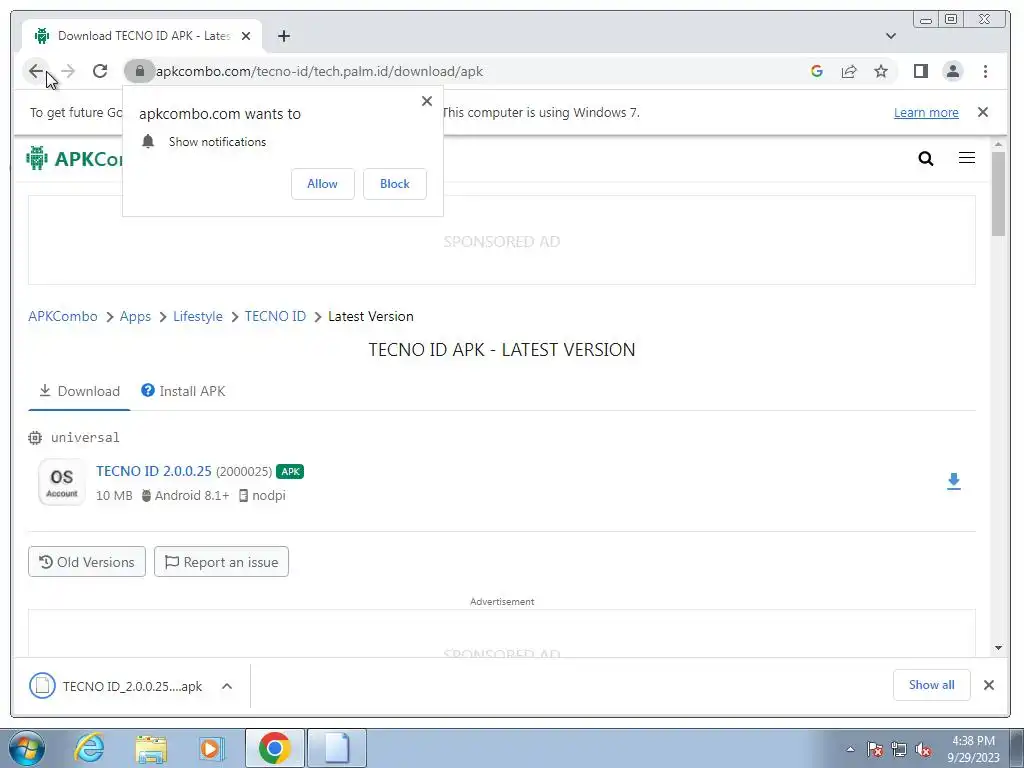
Task: Launch Internet Explorer from taskbar
Action: click(88, 748)
